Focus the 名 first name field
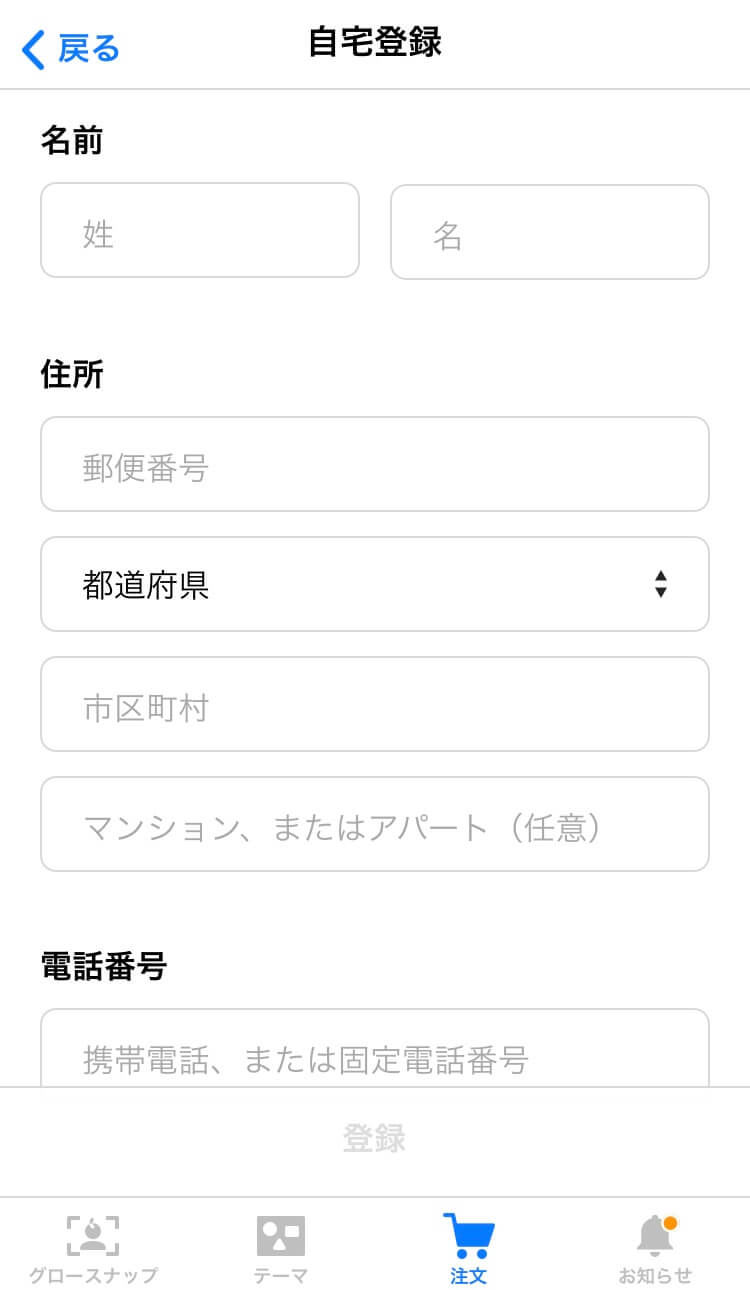This screenshot has width=750, height=1290. tap(550, 232)
